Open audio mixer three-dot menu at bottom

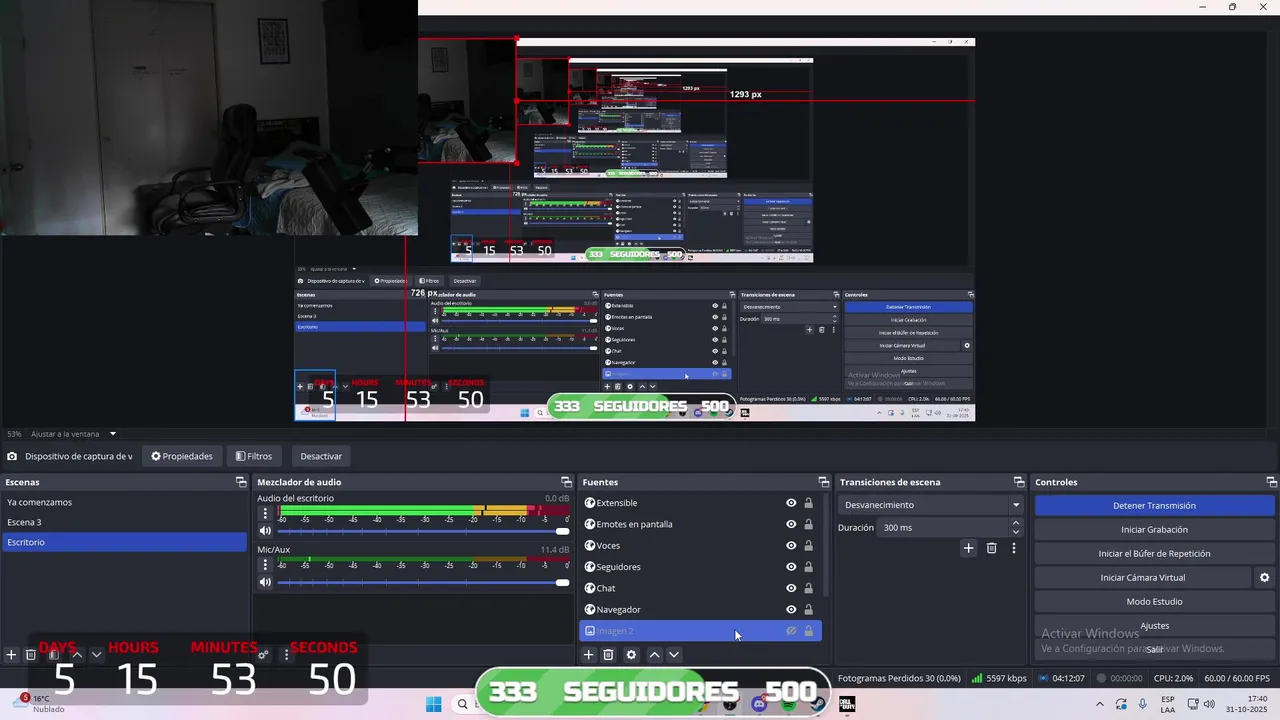point(286,655)
